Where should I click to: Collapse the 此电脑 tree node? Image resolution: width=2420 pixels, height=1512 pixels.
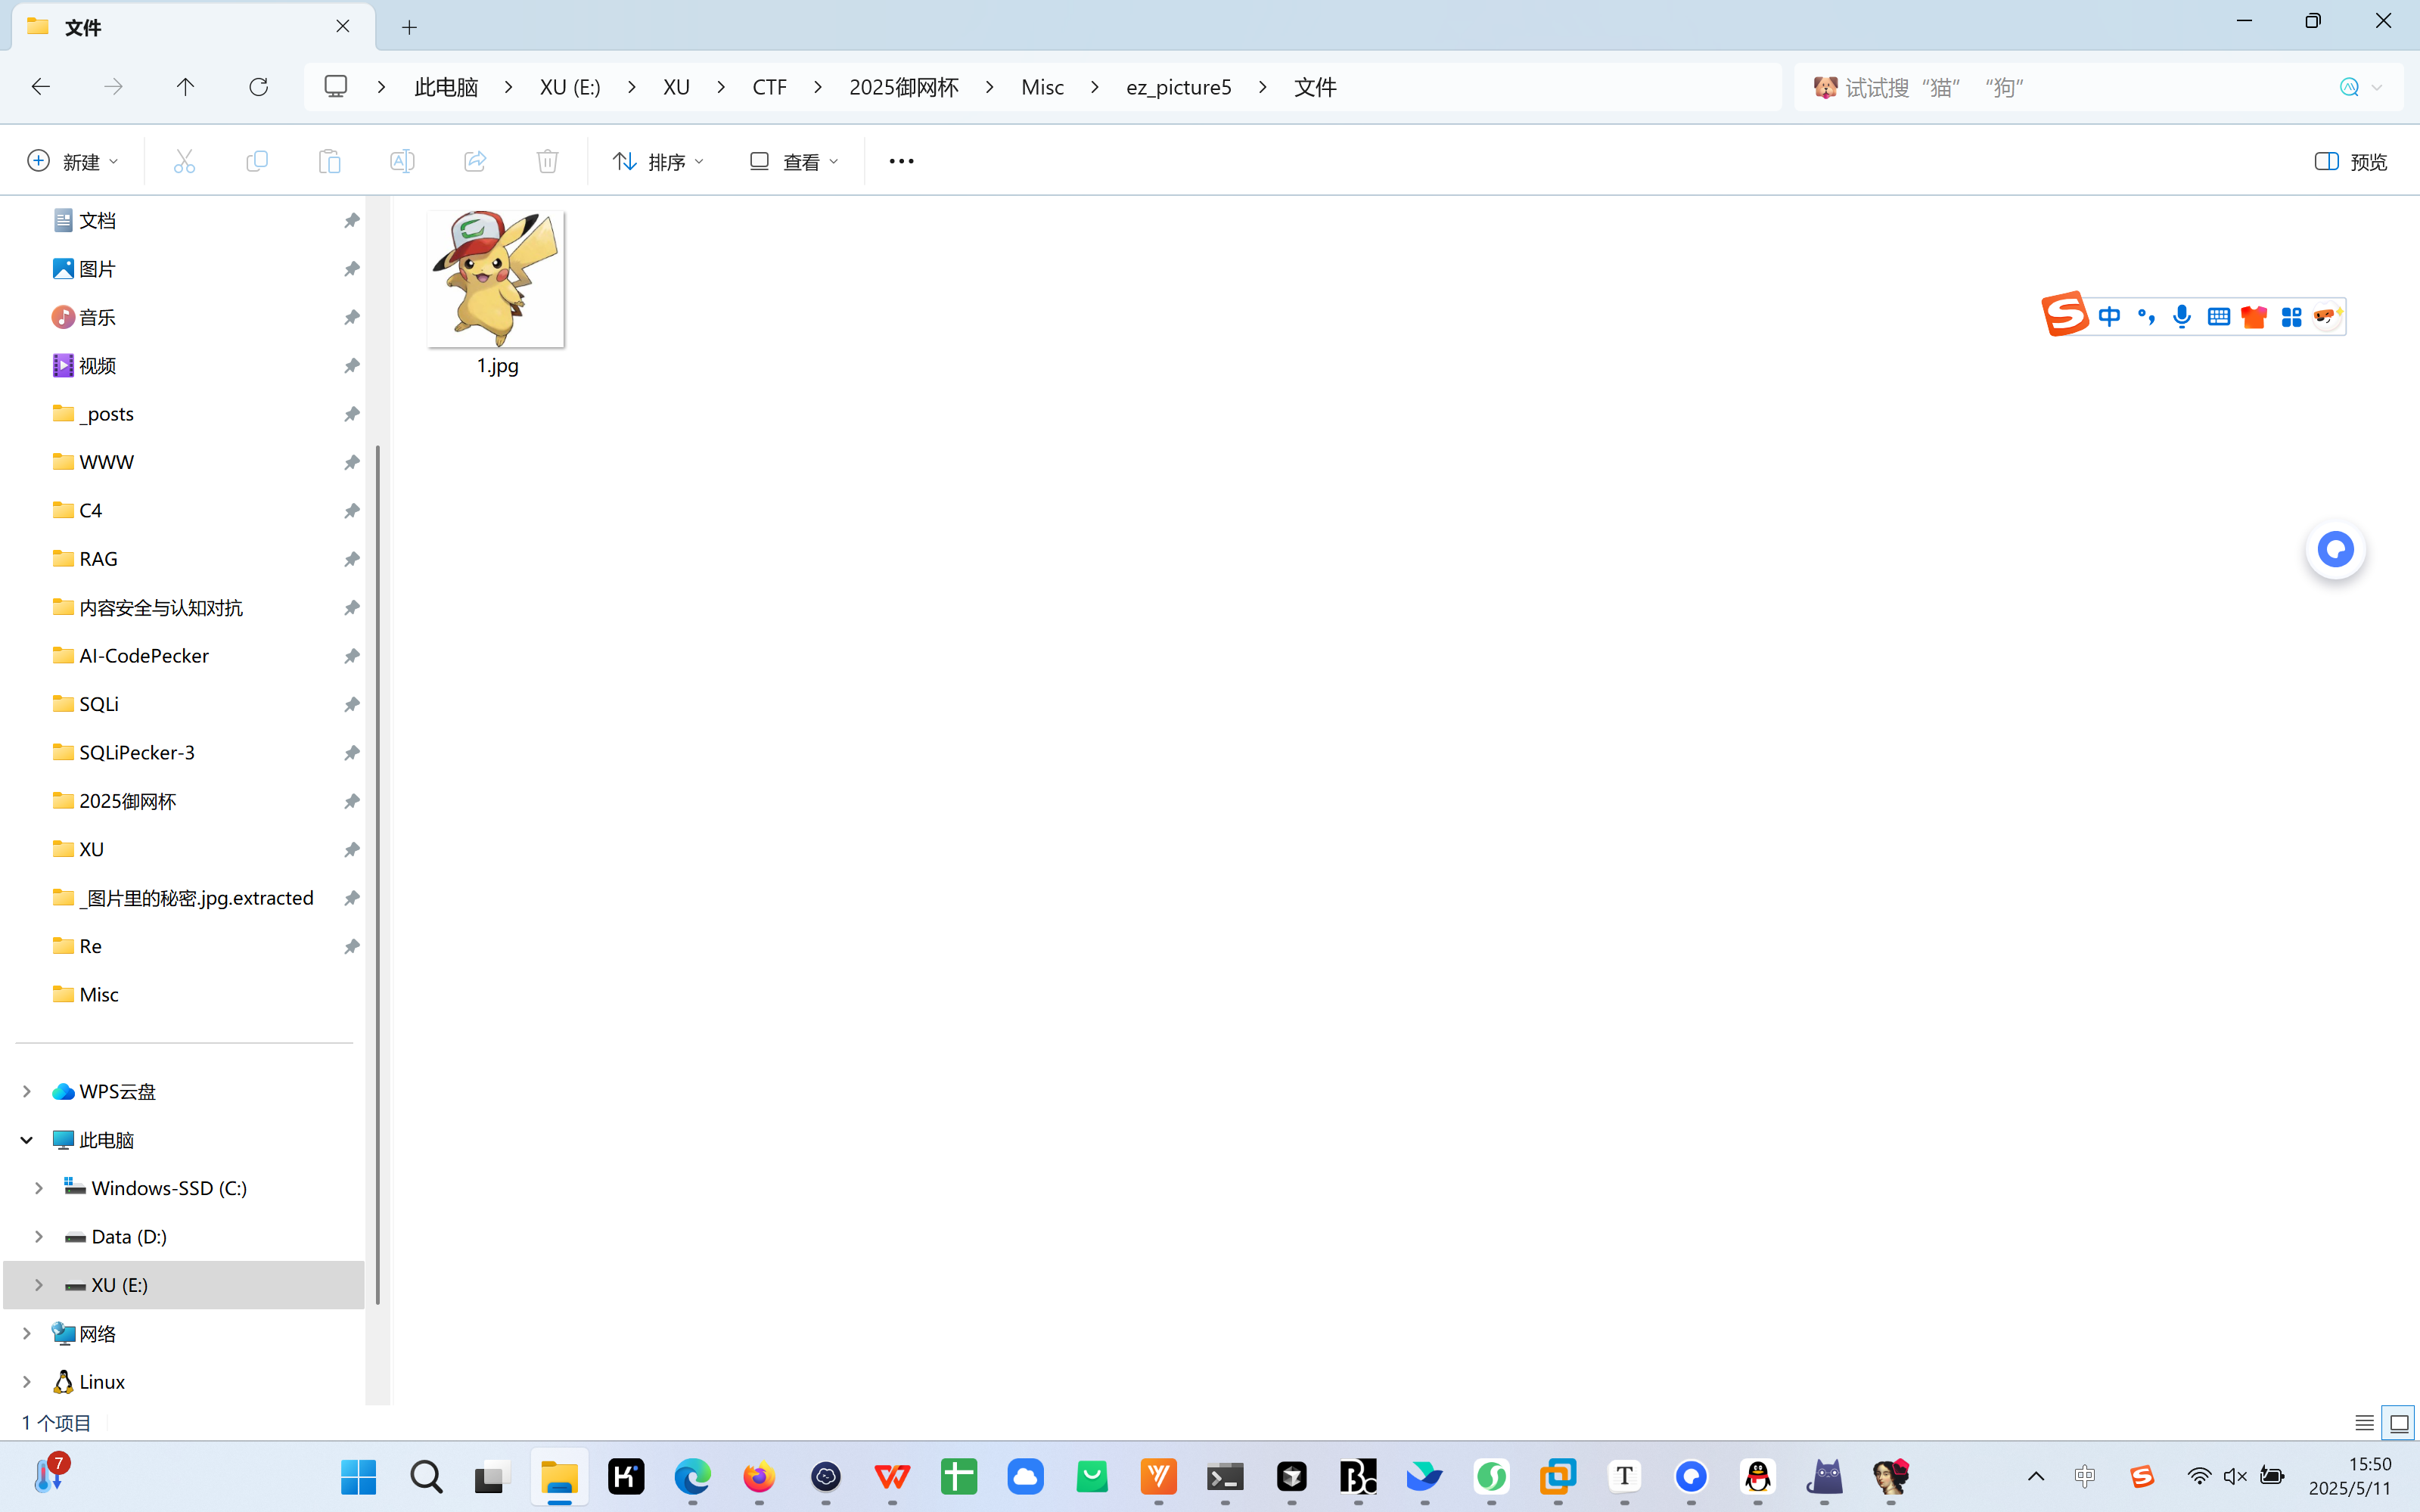[x=27, y=1140]
